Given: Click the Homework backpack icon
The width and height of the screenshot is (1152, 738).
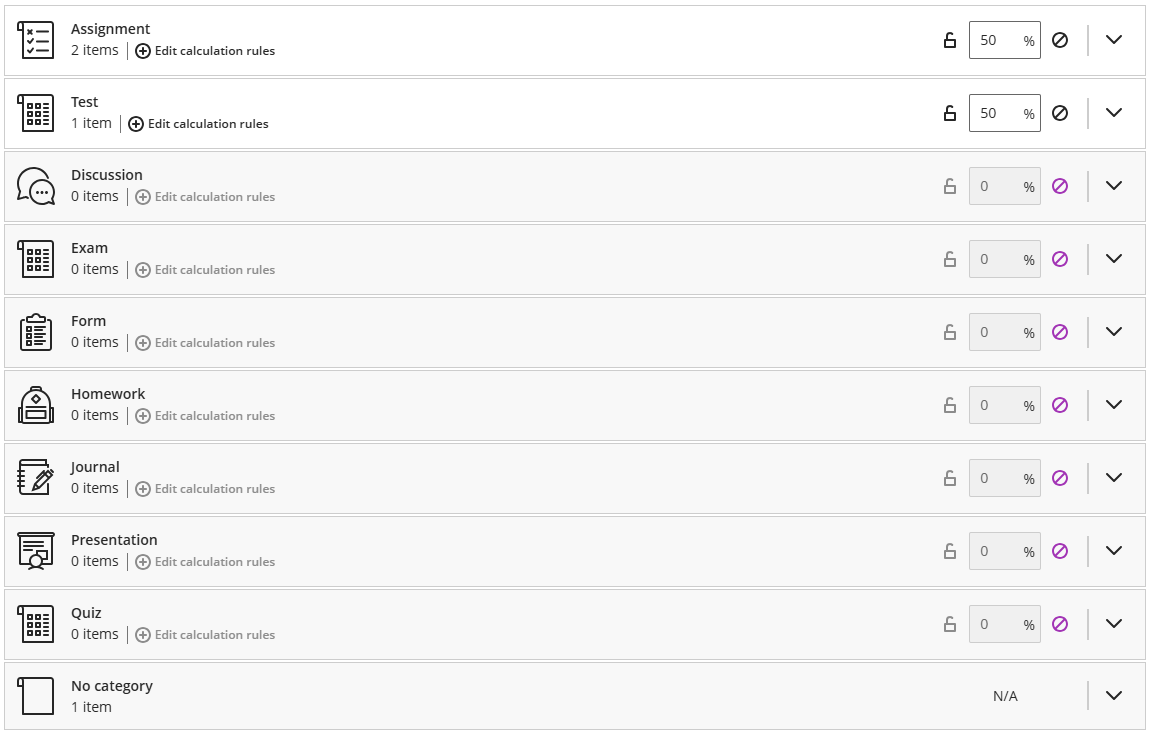Looking at the screenshot, I should tap(37, 405).
